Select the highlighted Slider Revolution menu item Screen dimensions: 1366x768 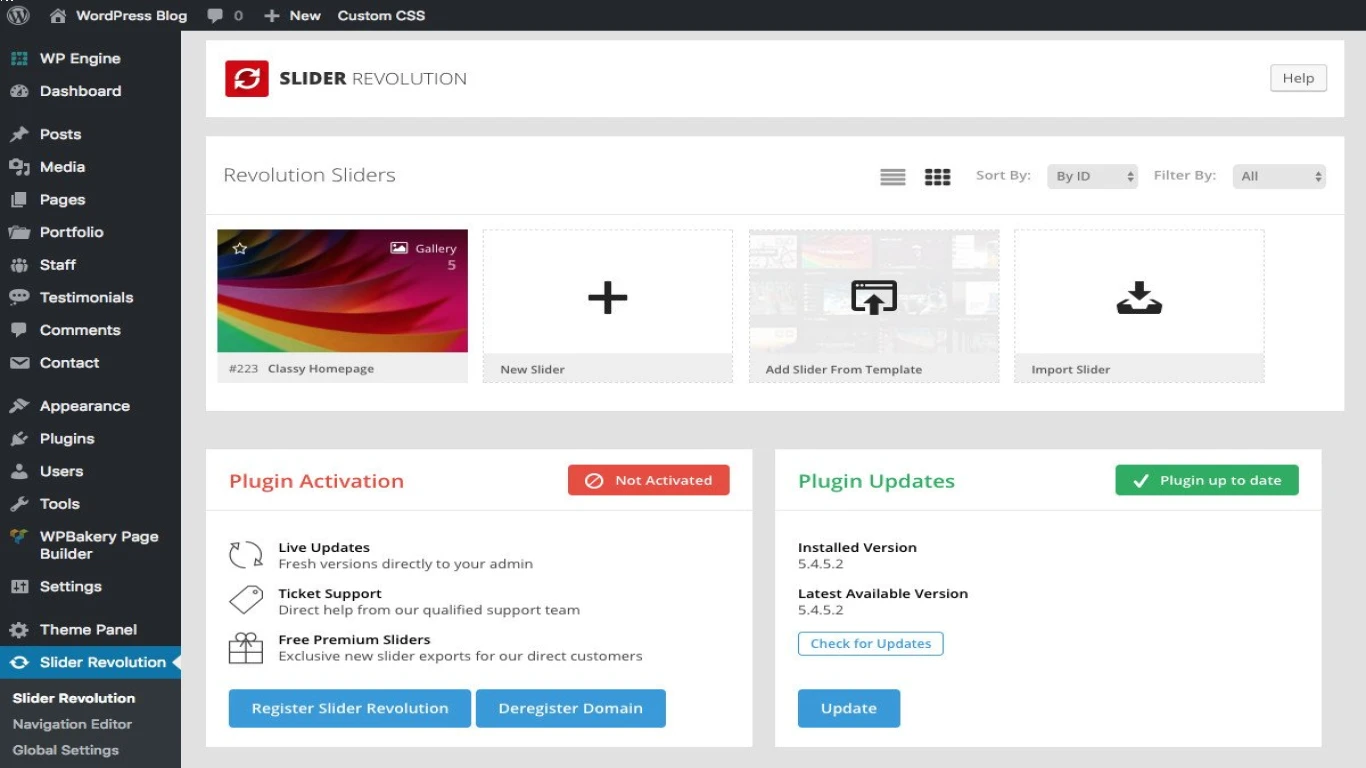click(x=90, y=662)
